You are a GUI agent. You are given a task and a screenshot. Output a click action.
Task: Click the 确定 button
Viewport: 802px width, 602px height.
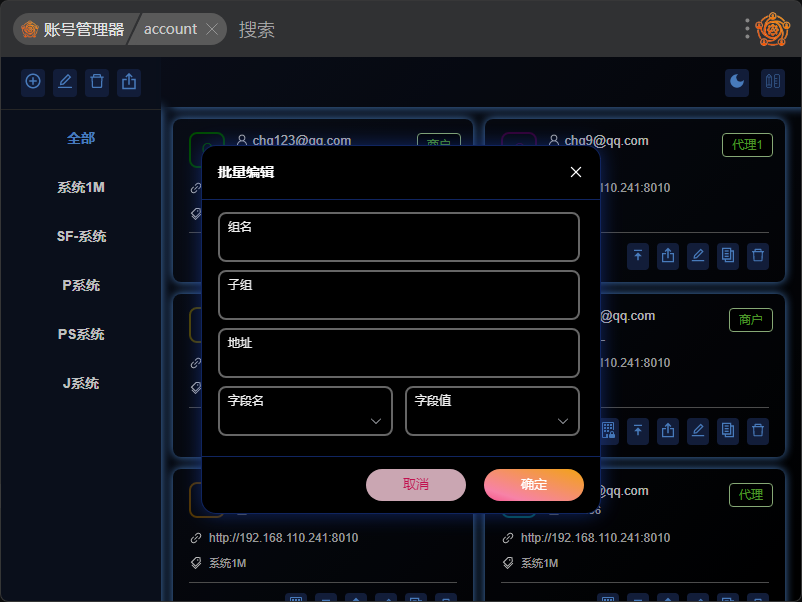point(533,484)
